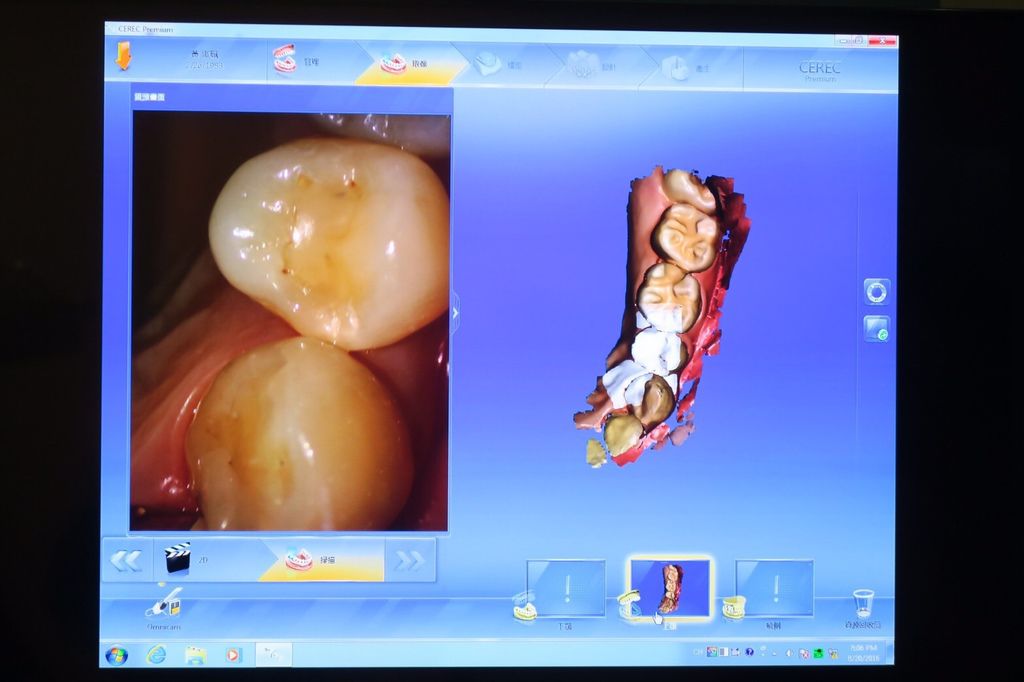Screen dimensions: 1024x682
Task: Click the patient name in the header
Action: point(204,54)
